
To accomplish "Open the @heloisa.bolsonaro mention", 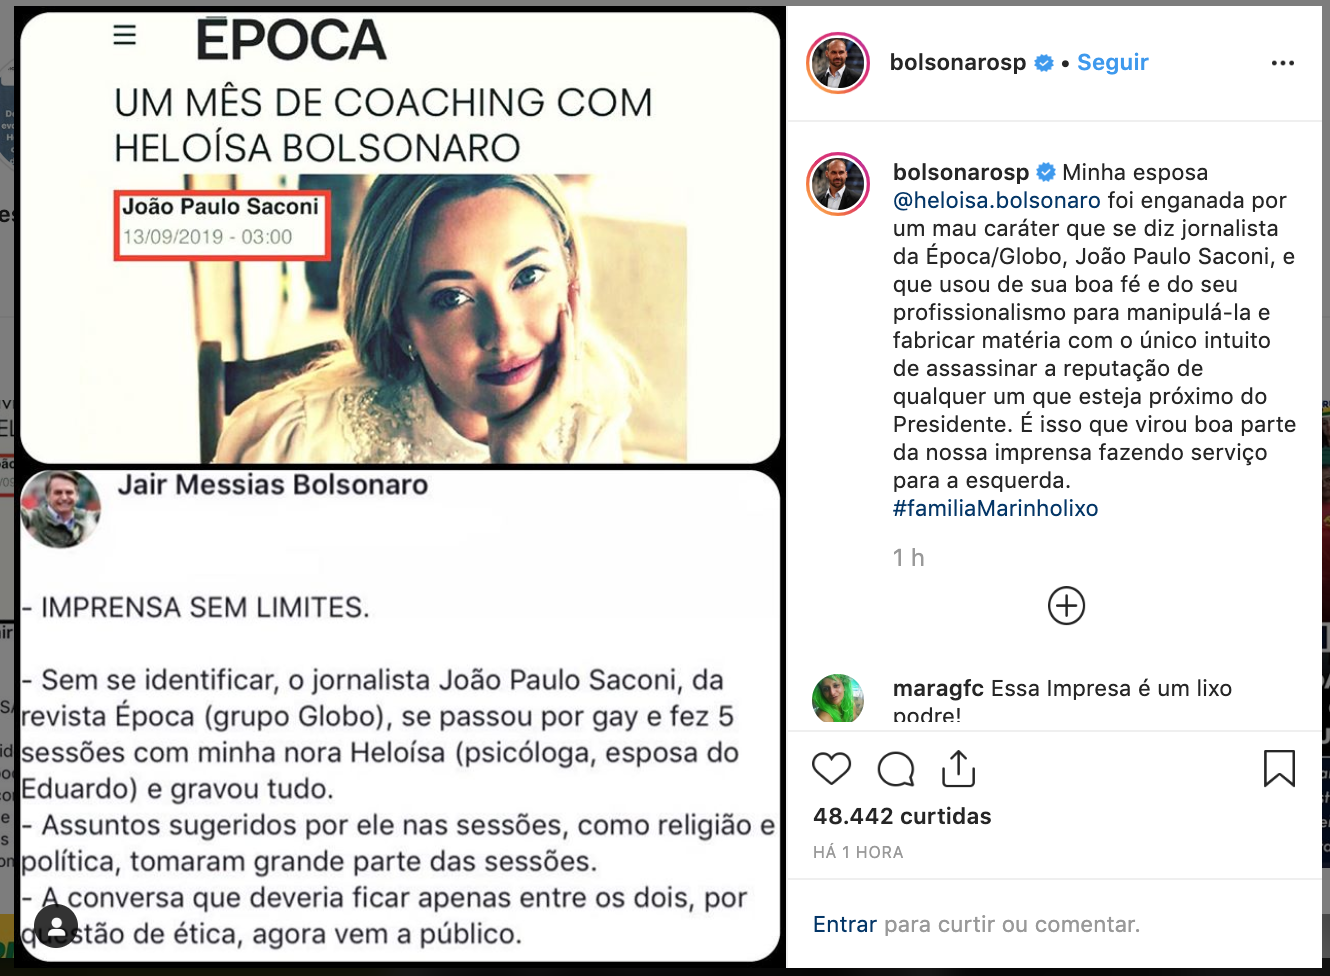I will click(996, 200).
